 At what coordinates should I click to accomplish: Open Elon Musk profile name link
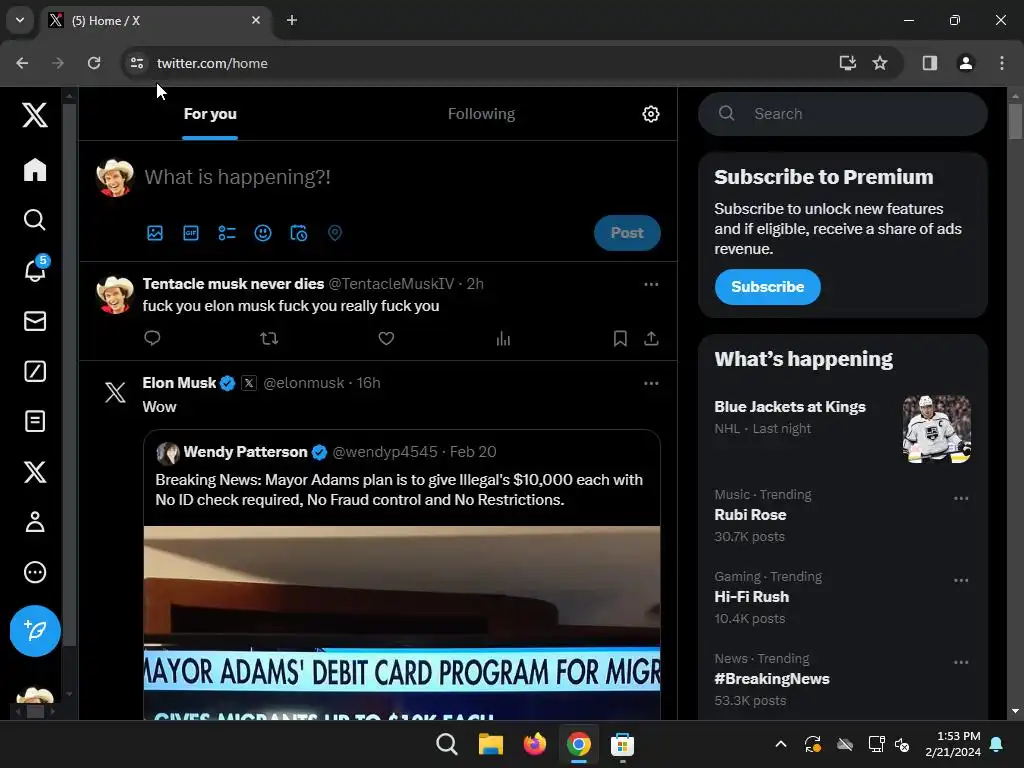pyautogui.click(x=179, y=383)
